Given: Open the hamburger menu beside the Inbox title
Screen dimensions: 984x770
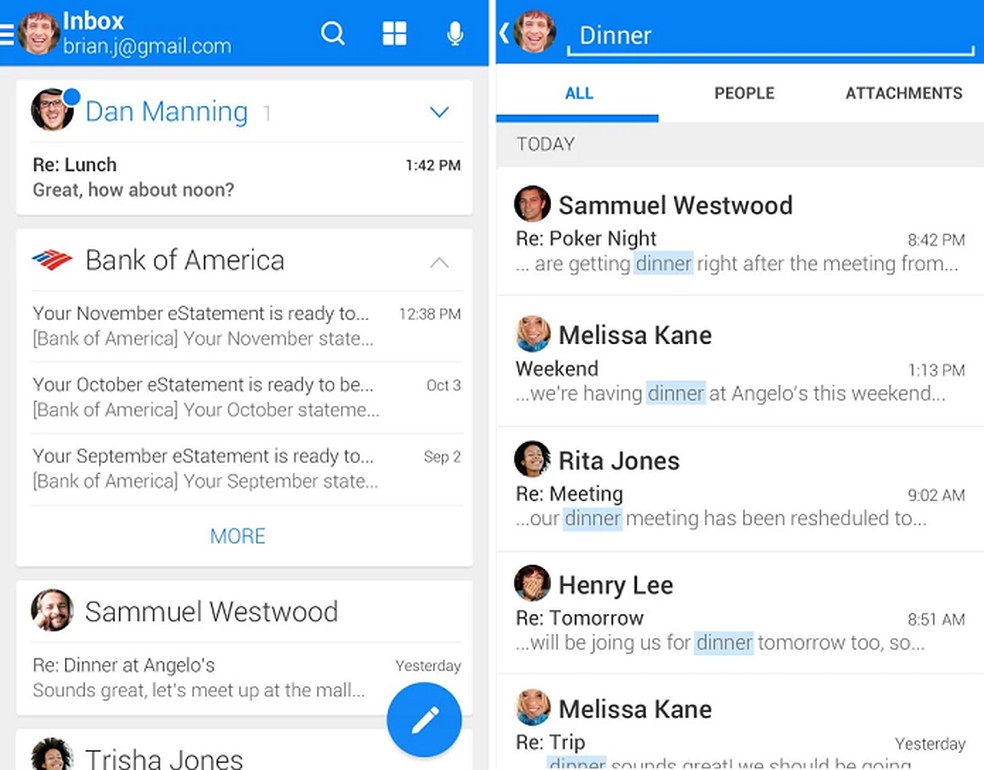Looking at the screenshot, I should pos(8,33).
